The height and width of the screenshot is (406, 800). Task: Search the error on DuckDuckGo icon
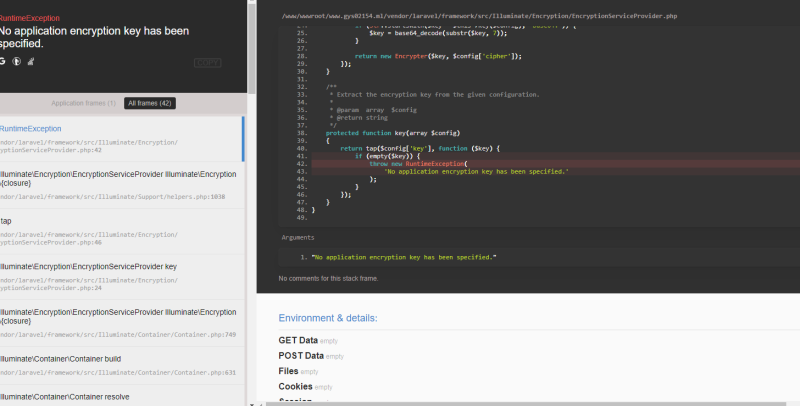click(17, 61)
